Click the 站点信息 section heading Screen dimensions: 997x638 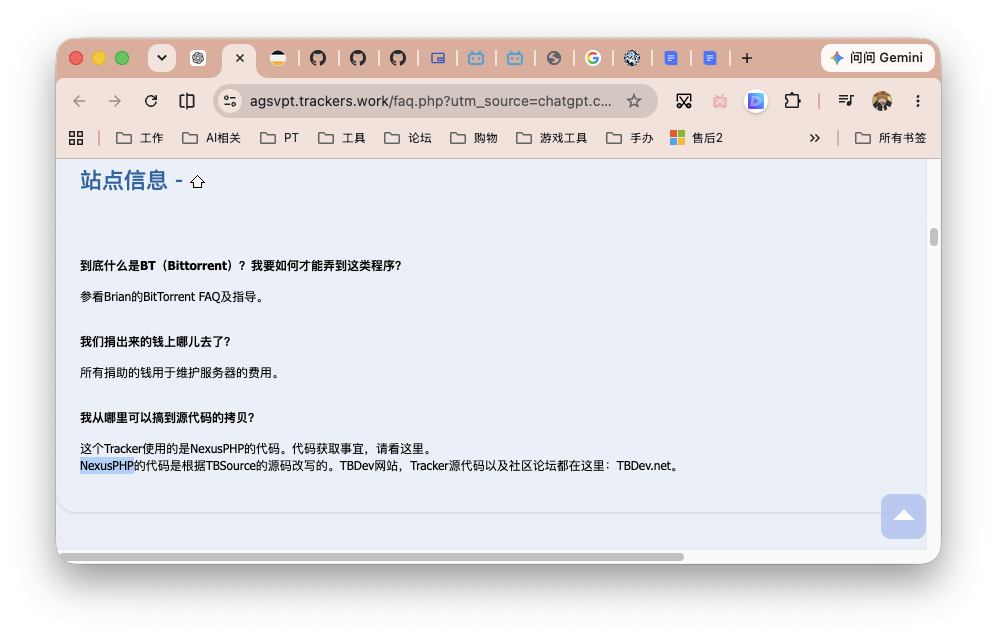click(123, 181)
